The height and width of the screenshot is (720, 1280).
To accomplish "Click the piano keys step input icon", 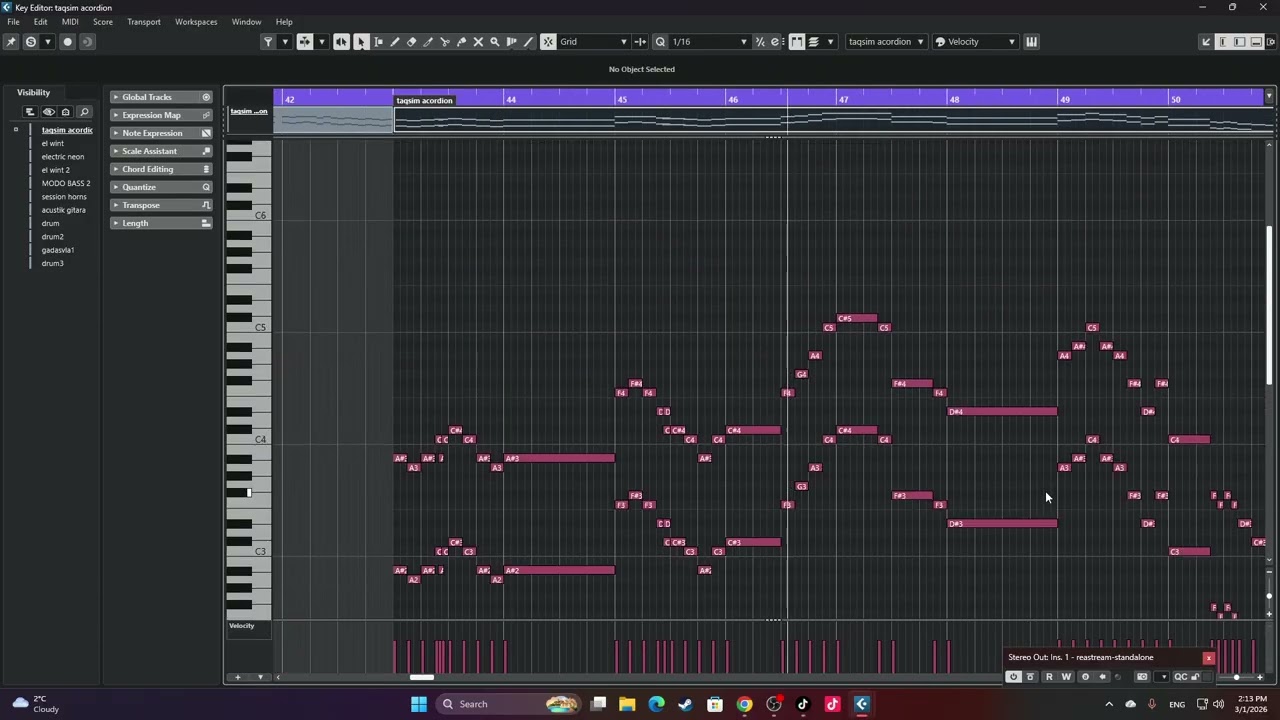I will click(1031, 42).
